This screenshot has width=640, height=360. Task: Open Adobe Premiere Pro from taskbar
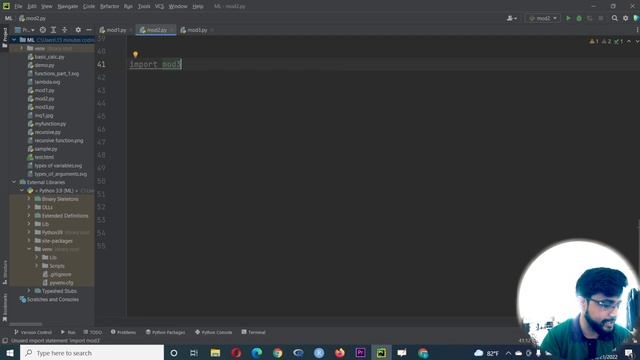click(x=360, y=353)
